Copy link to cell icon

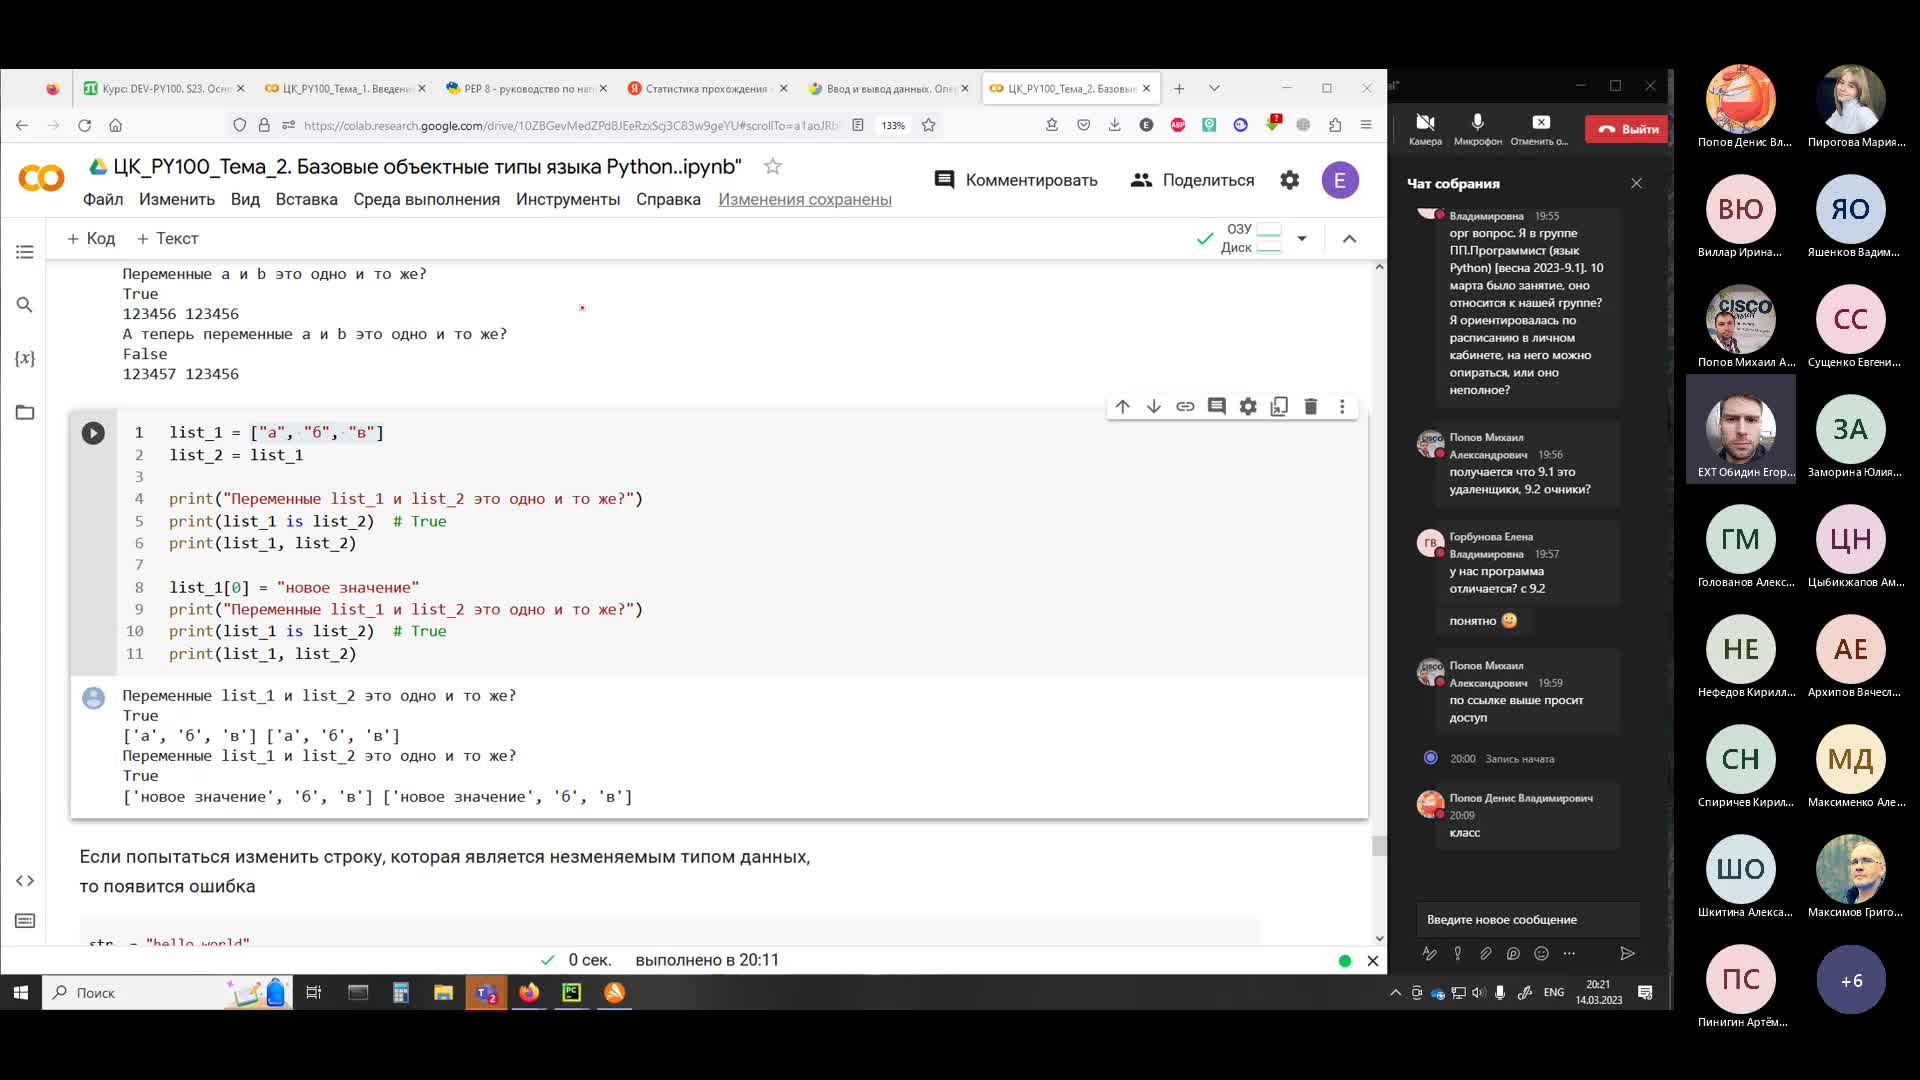(1185, 407)
